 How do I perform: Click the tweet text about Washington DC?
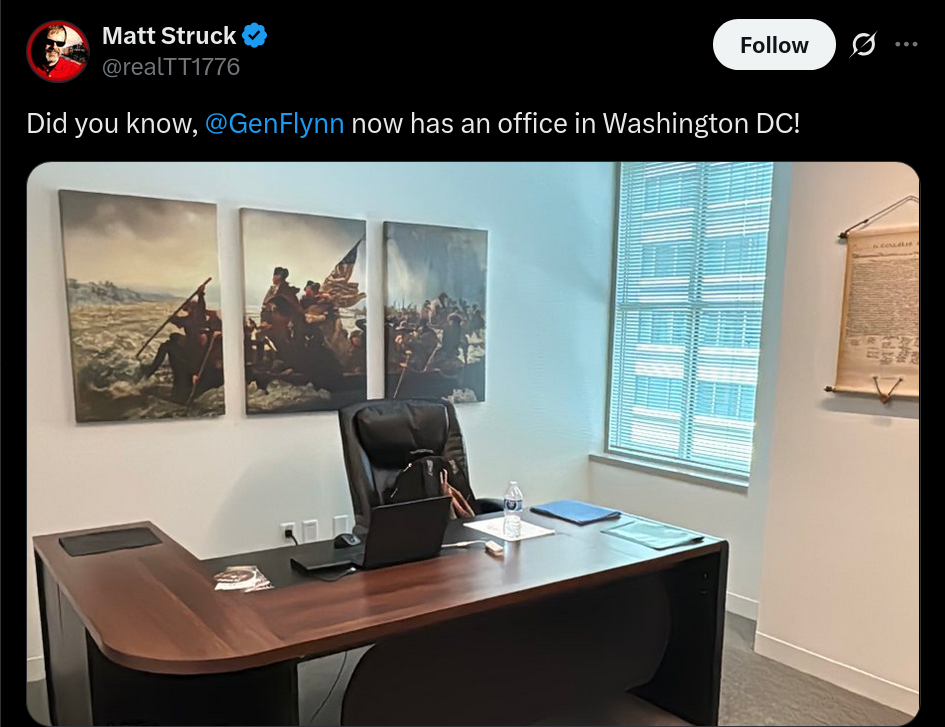(x=413, y=124)
